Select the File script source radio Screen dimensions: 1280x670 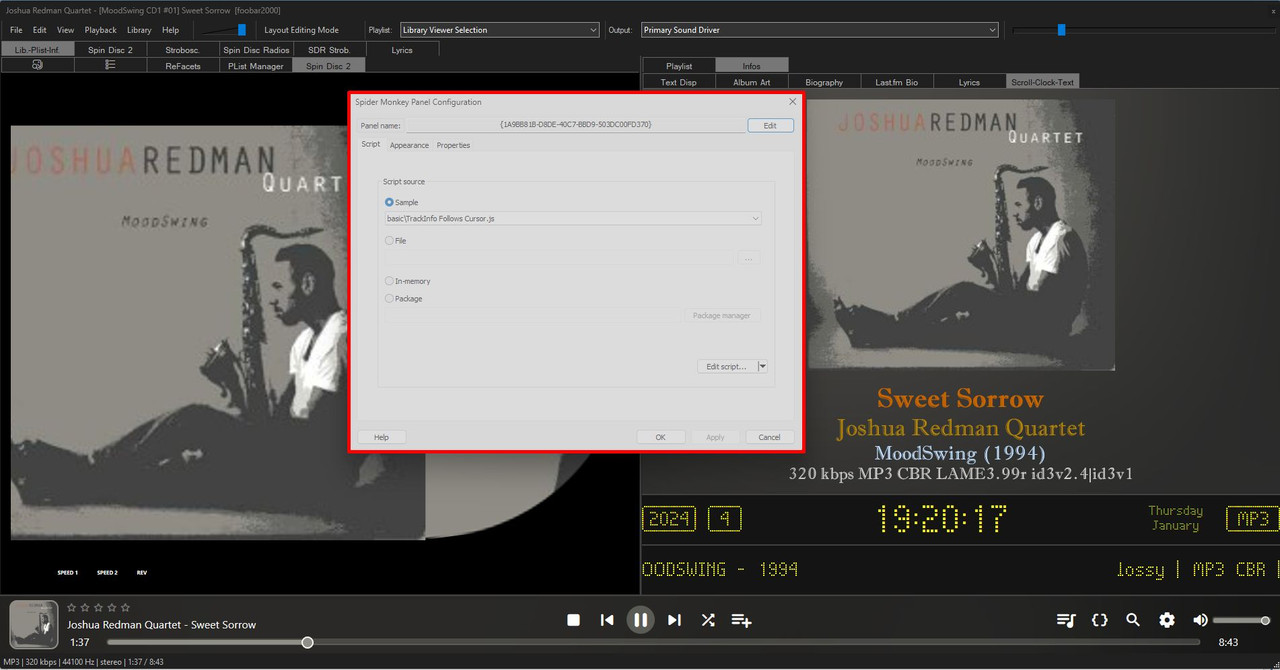click(x=390, y=240)
